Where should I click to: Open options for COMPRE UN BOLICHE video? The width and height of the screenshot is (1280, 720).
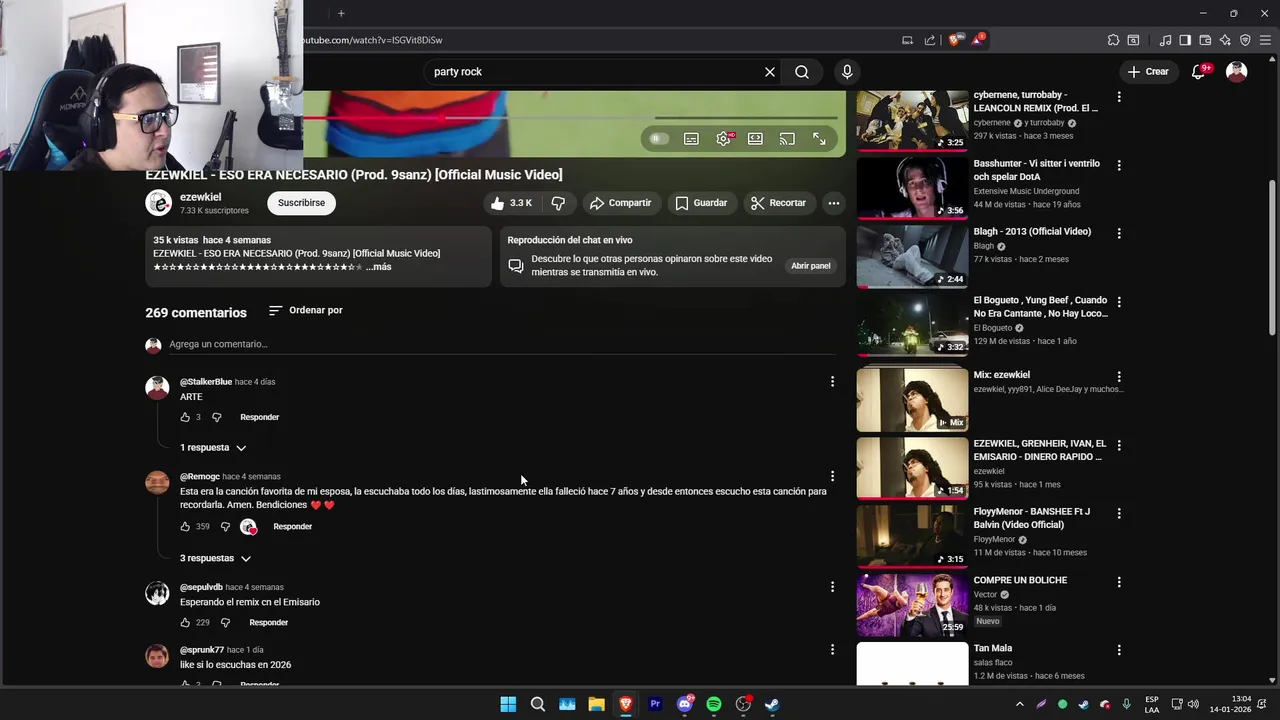pyautogui.click(x=1119, y=582)
